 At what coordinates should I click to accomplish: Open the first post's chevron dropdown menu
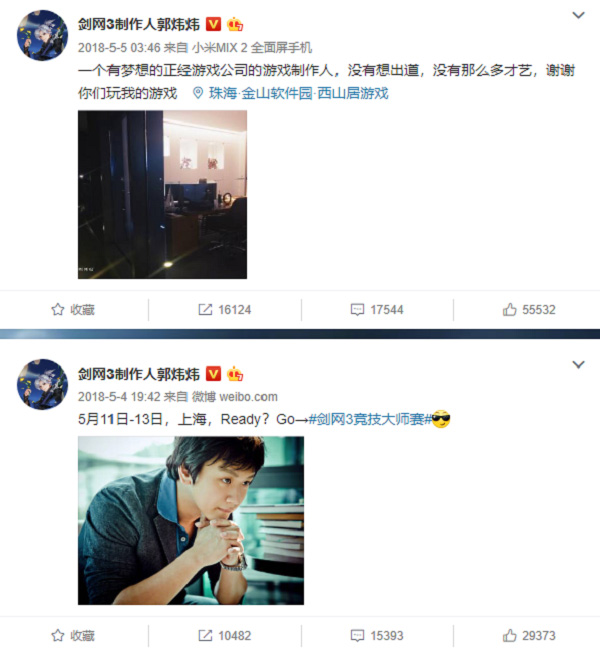pos(578,15)
